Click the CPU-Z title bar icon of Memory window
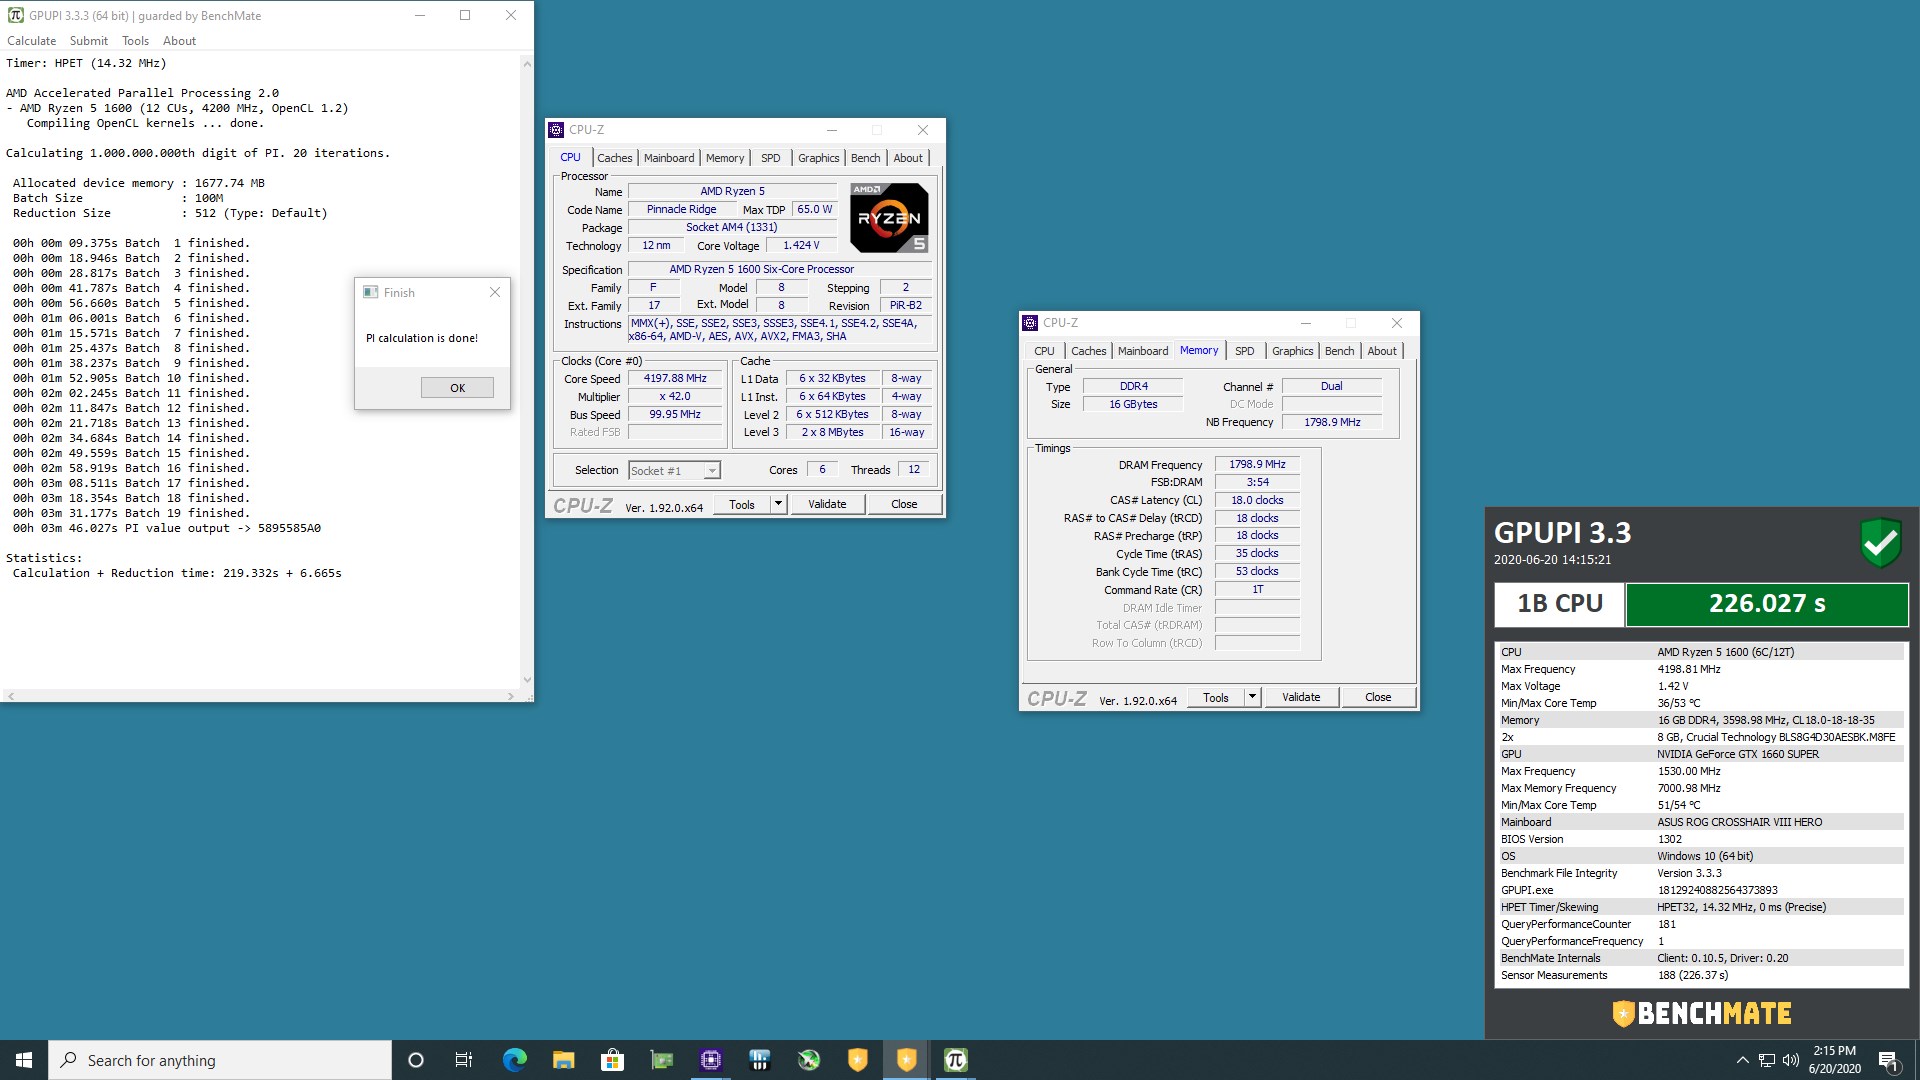Viewport: 1920px width, 1080px height. pyautogui.click(x=1030, y=323)
